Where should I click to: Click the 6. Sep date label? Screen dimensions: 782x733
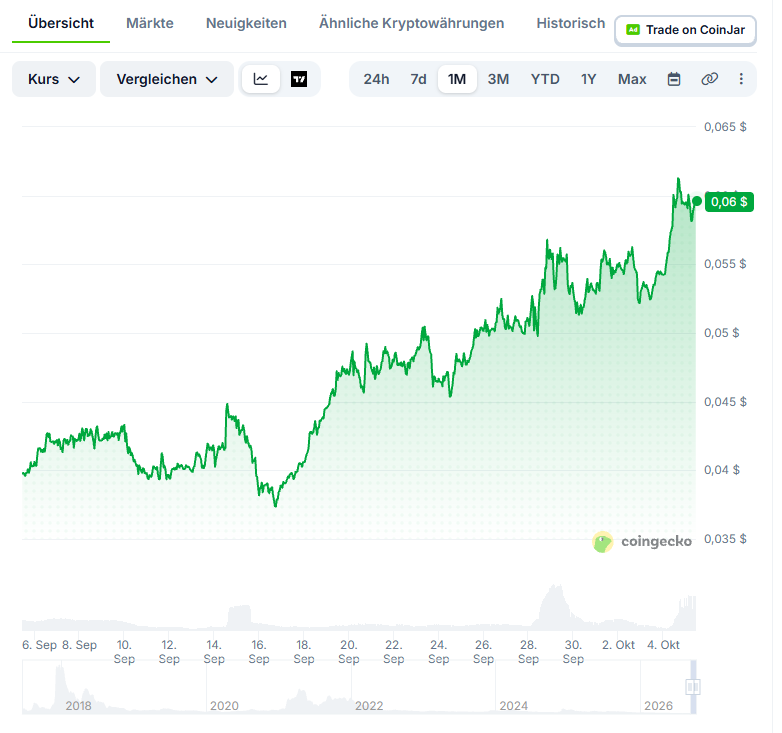tap(39, 645)
